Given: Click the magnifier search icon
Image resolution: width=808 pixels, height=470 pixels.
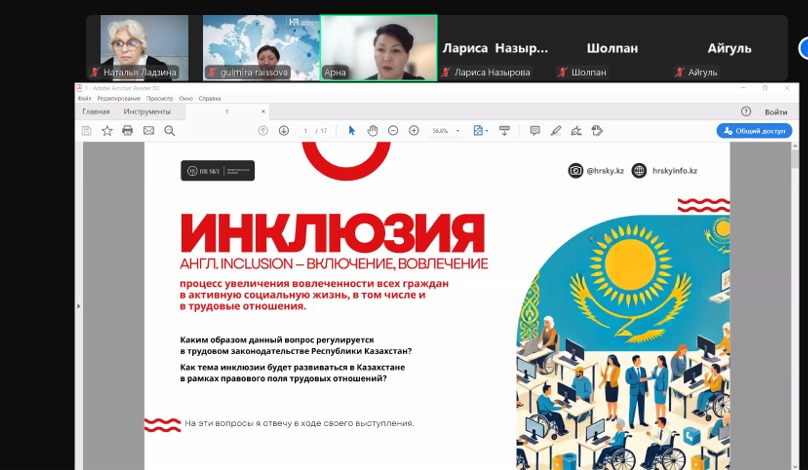Looking at the screenshot, I should pos(169,130).
